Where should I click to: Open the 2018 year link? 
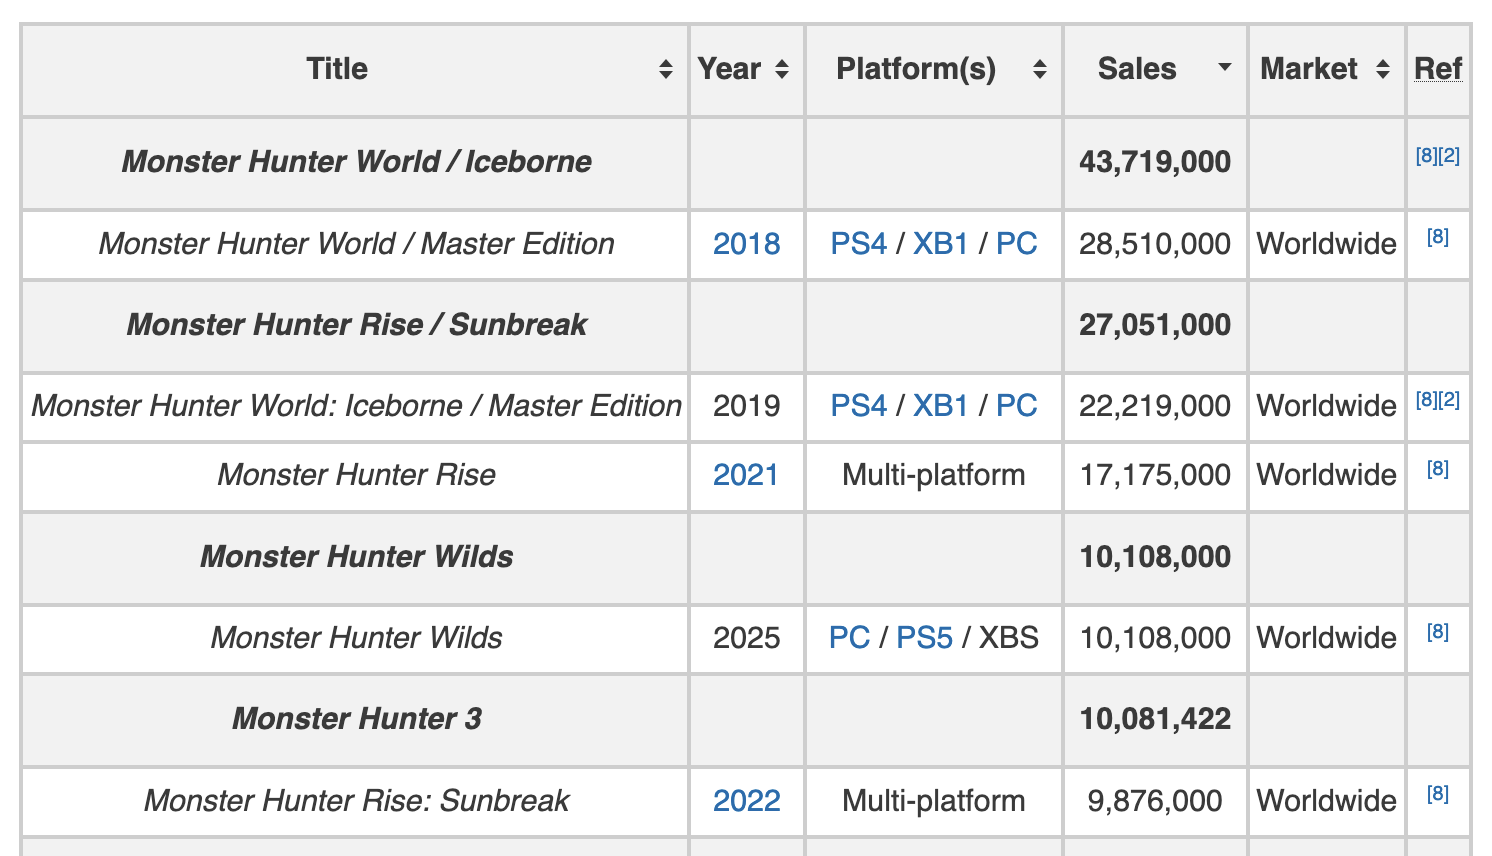click(x=746, y=244)
